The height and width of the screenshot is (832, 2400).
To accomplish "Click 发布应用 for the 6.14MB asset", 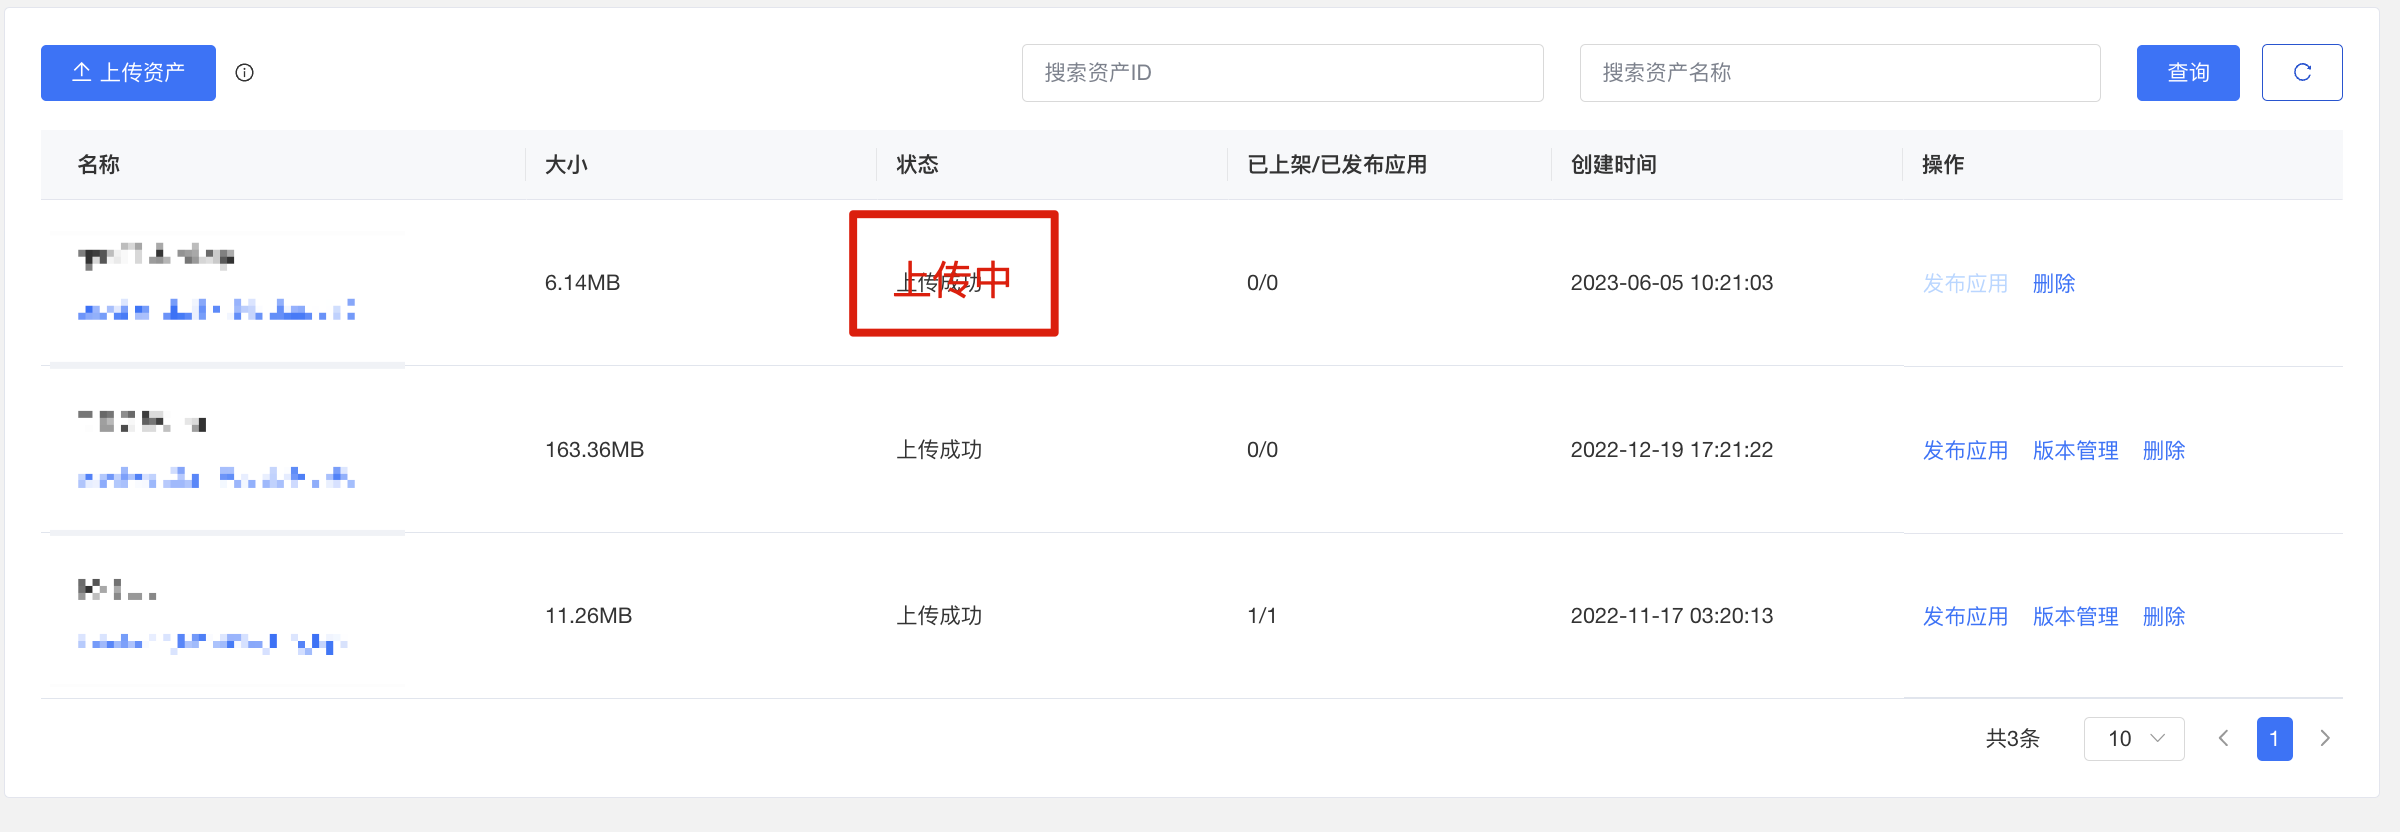I will tap(1965, 283).
